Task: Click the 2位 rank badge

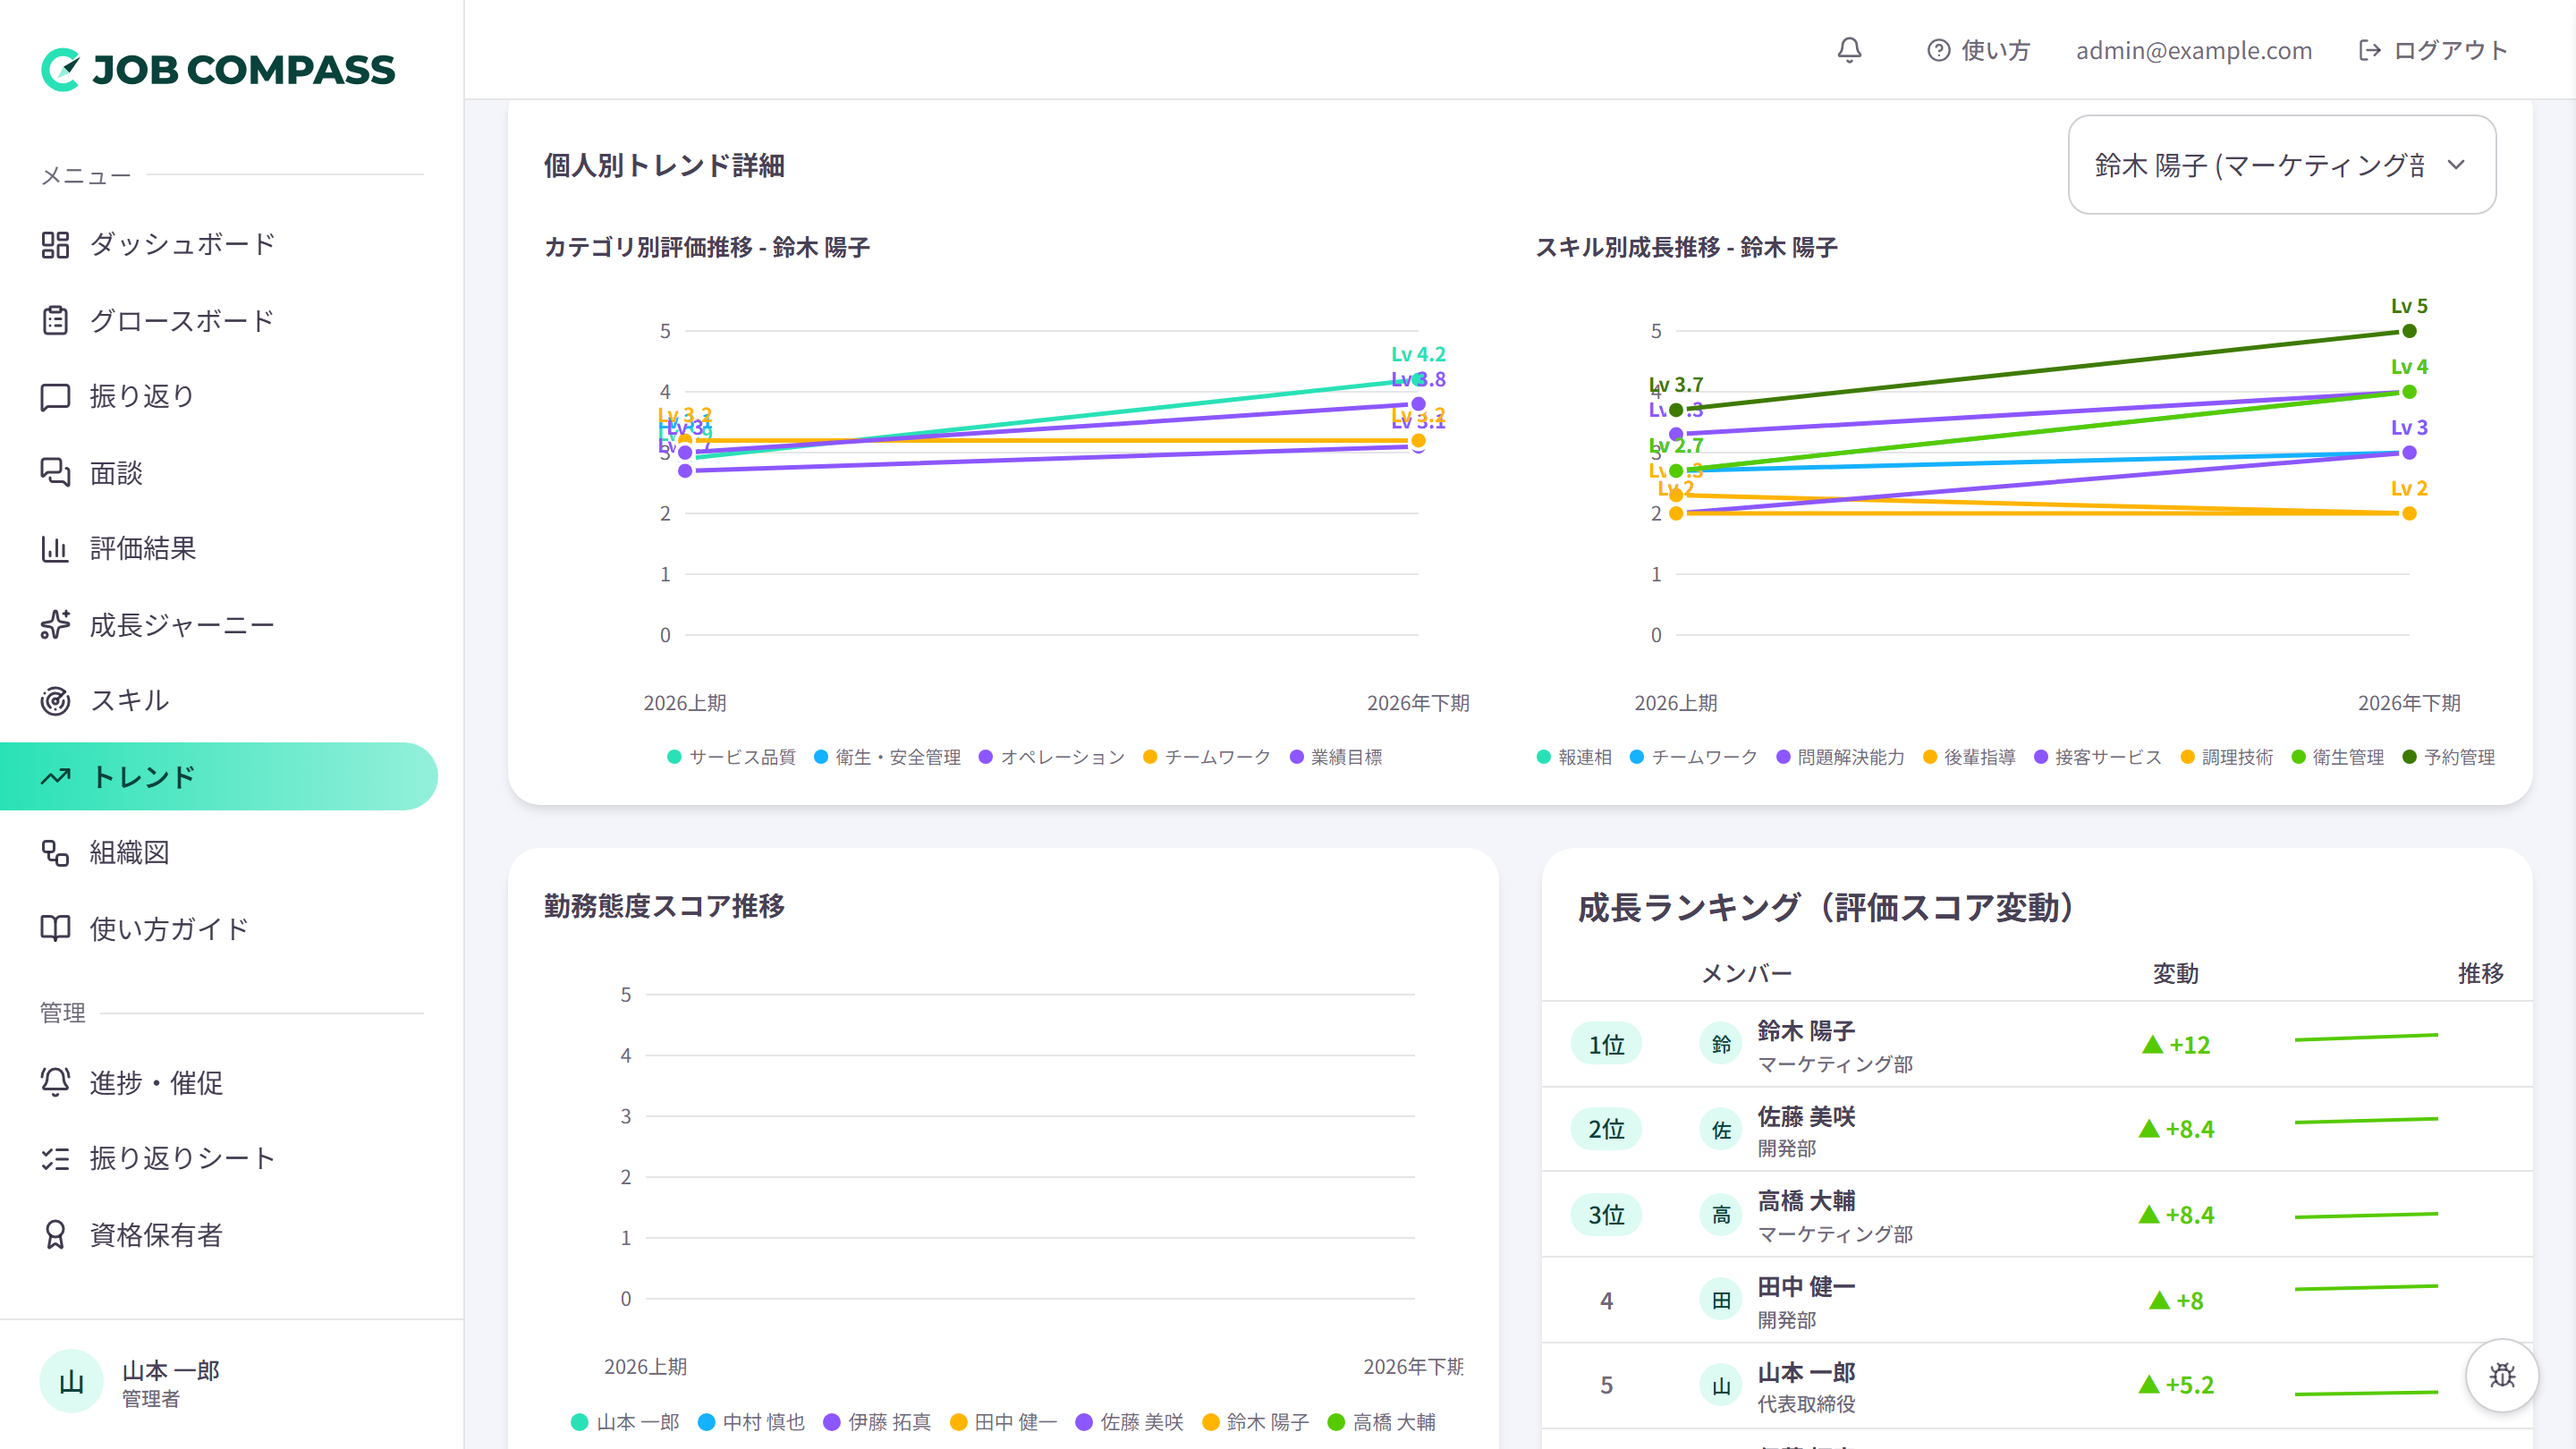Action: point(1606,1130)
